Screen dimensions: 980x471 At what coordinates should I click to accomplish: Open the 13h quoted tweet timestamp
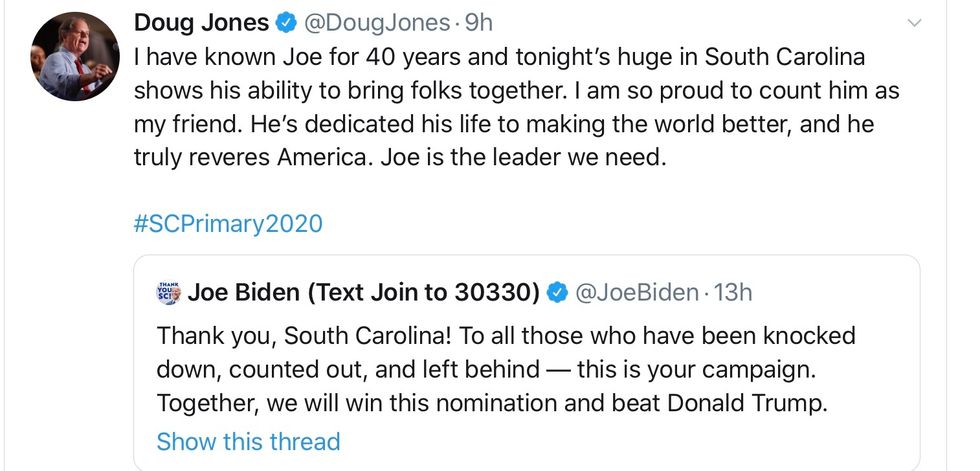[734, 292]
